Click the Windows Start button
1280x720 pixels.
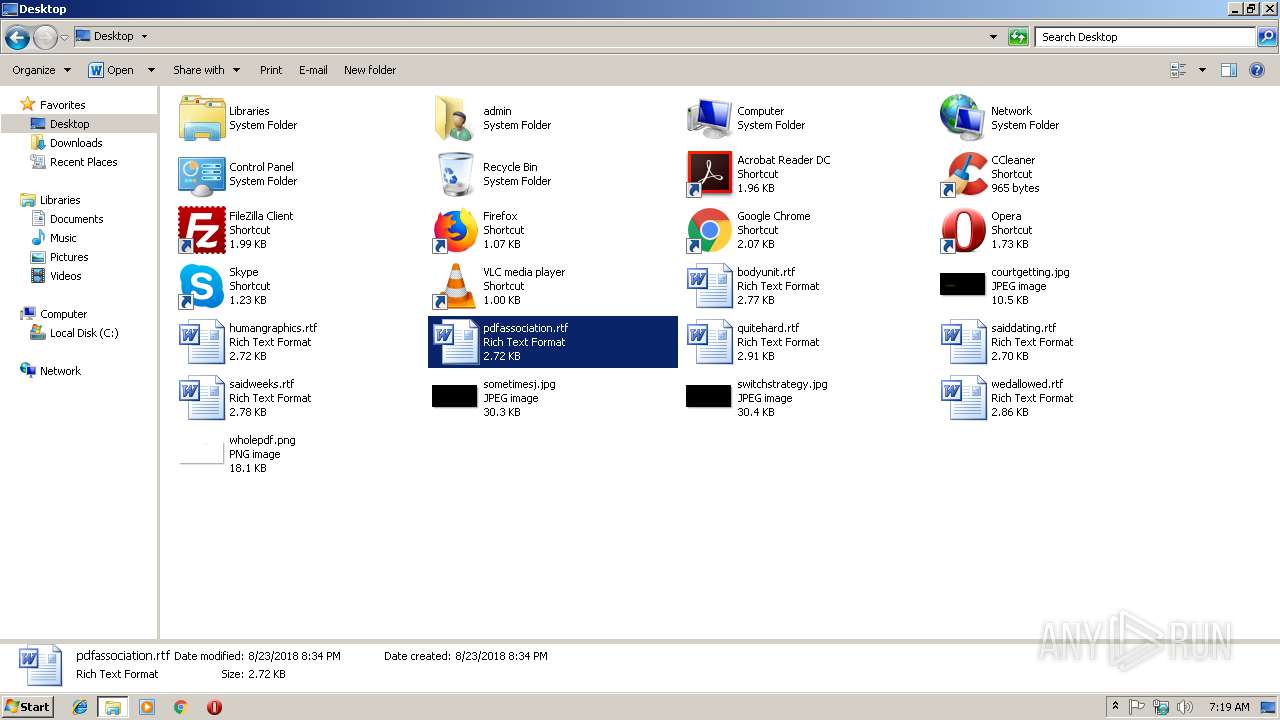28,706
